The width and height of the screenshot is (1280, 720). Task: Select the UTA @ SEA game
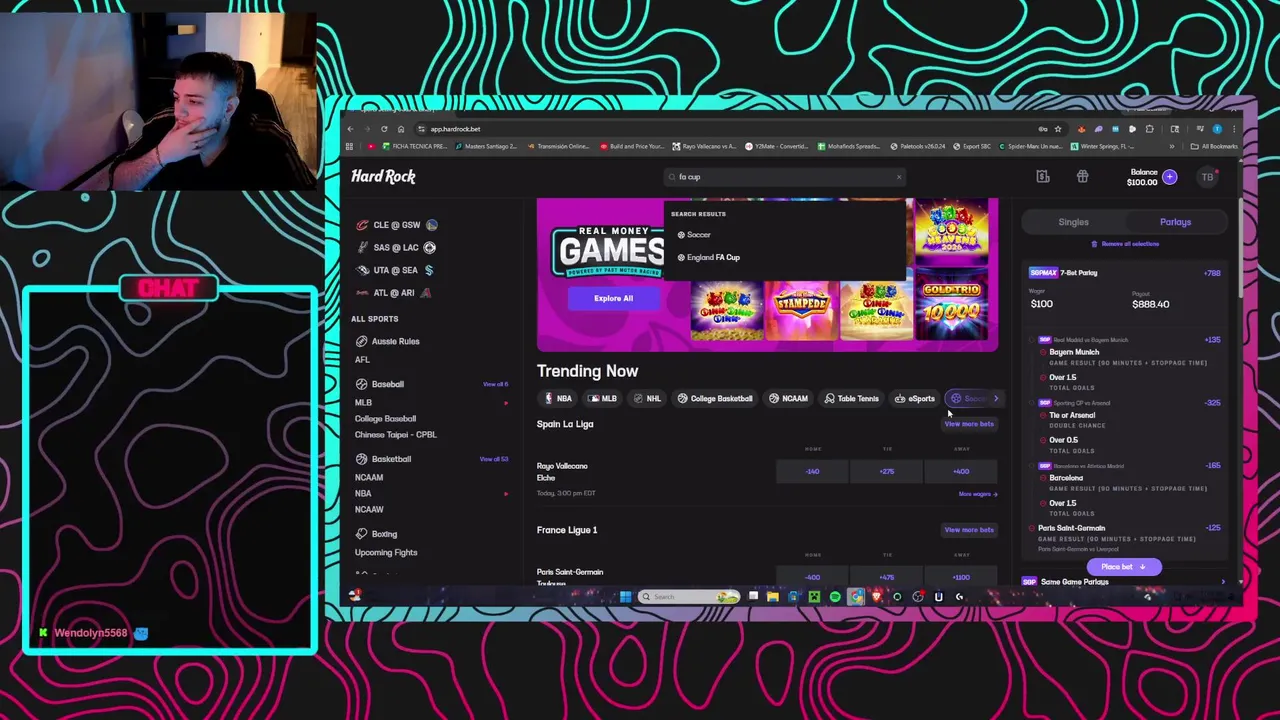[x=396, y=270]
